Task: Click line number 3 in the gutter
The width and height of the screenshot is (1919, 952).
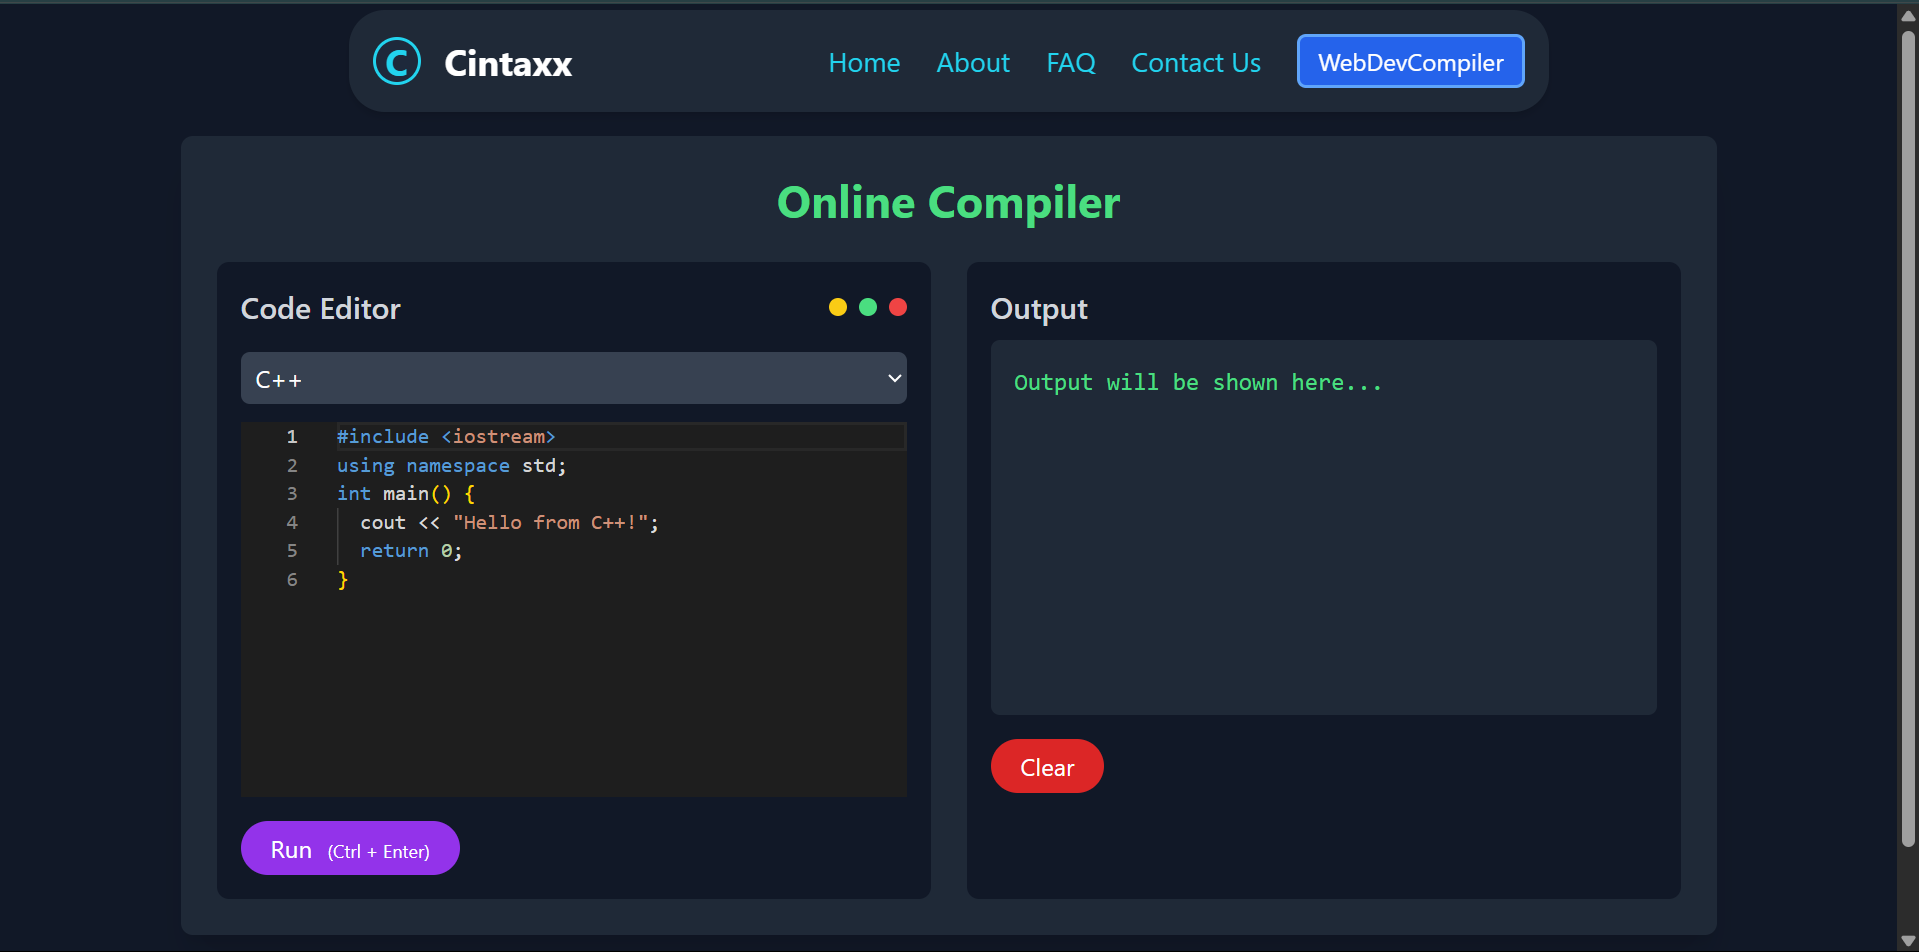Action: (292, 494)
